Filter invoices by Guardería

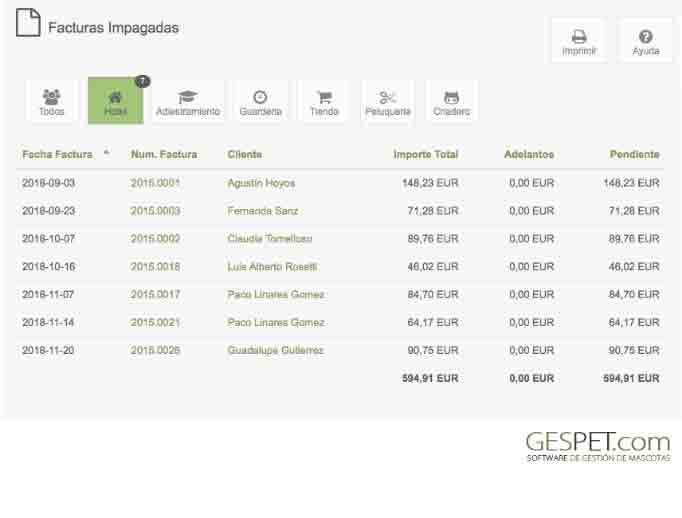260,101
